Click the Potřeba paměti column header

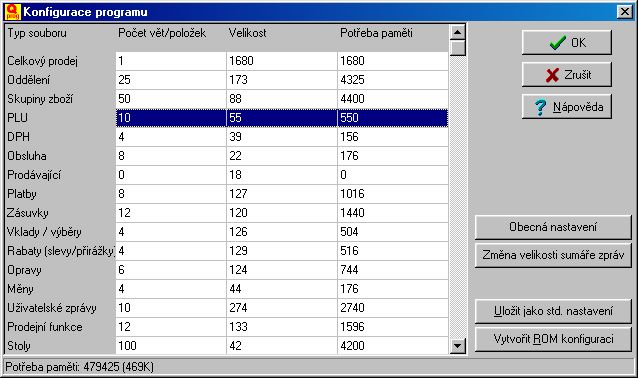coord(376,33)
